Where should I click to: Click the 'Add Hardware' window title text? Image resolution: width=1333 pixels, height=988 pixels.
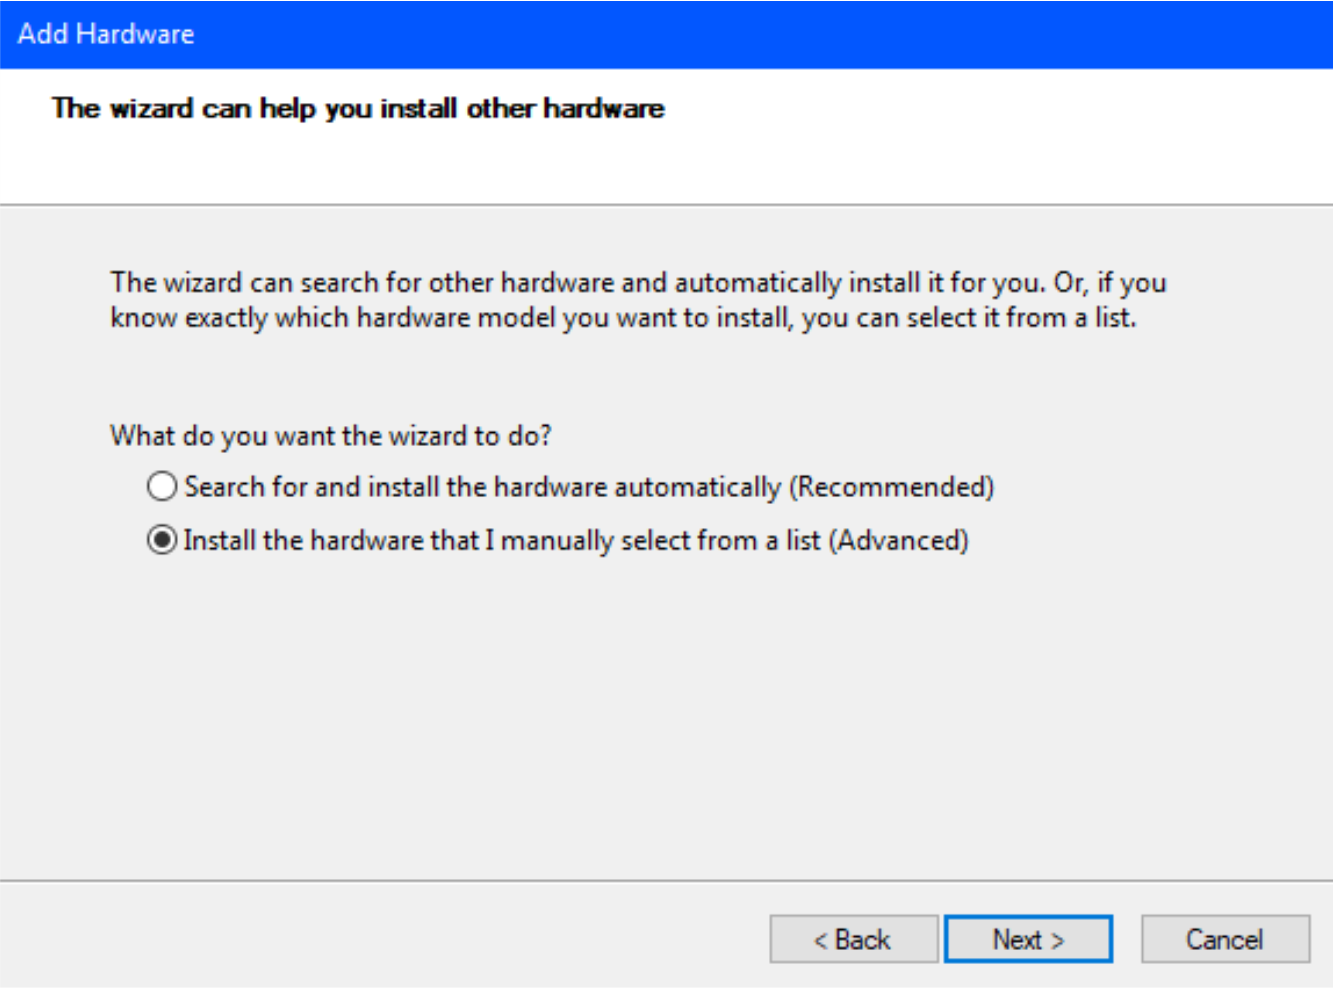point(106,34)
